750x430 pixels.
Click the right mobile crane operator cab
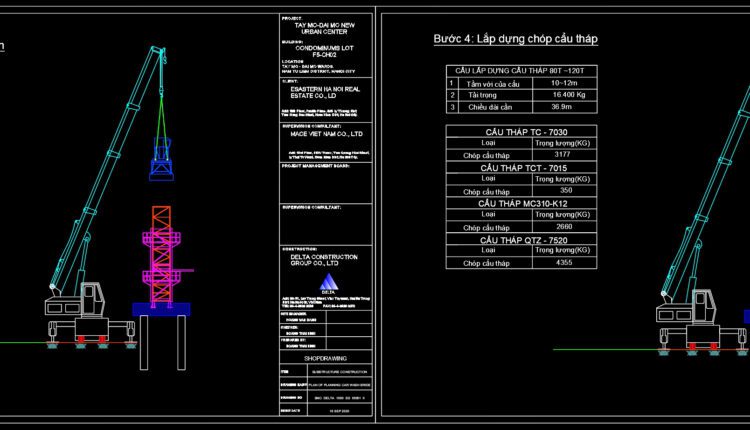703,307
